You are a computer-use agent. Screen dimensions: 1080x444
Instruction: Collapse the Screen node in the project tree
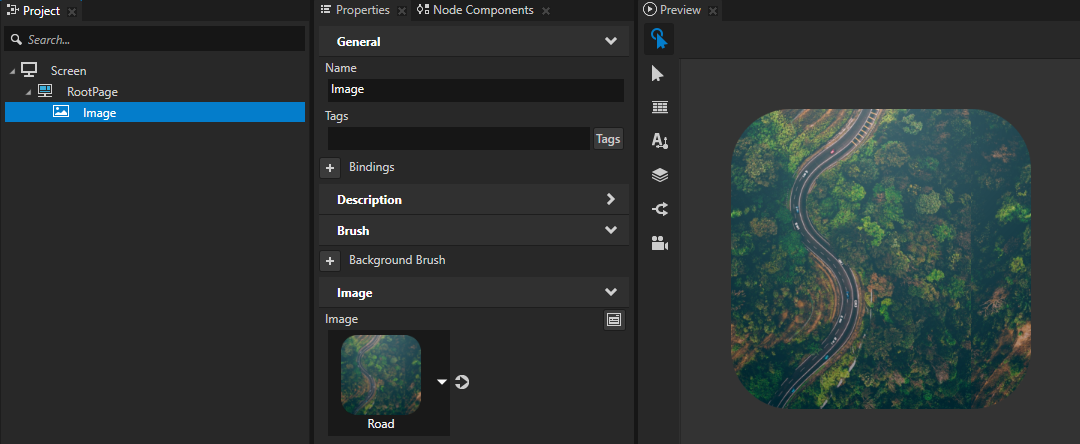(12, 71)
